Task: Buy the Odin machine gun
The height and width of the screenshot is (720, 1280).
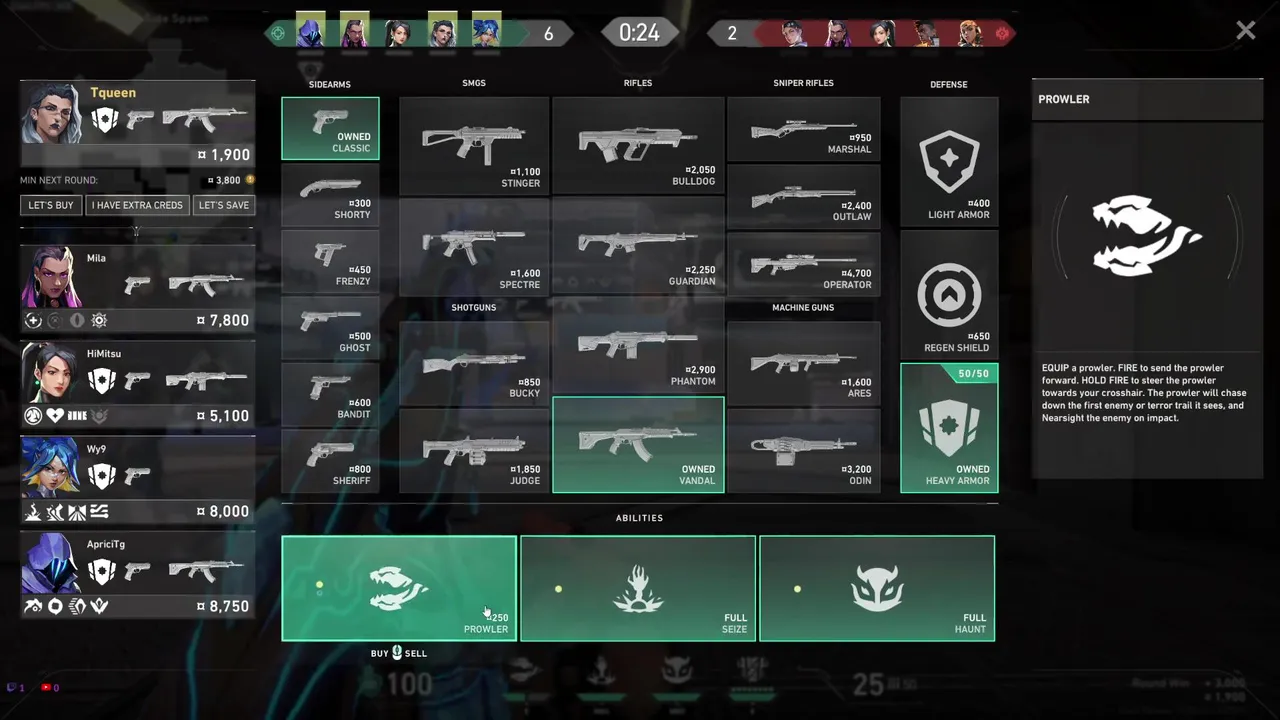Action: point(804,450)
